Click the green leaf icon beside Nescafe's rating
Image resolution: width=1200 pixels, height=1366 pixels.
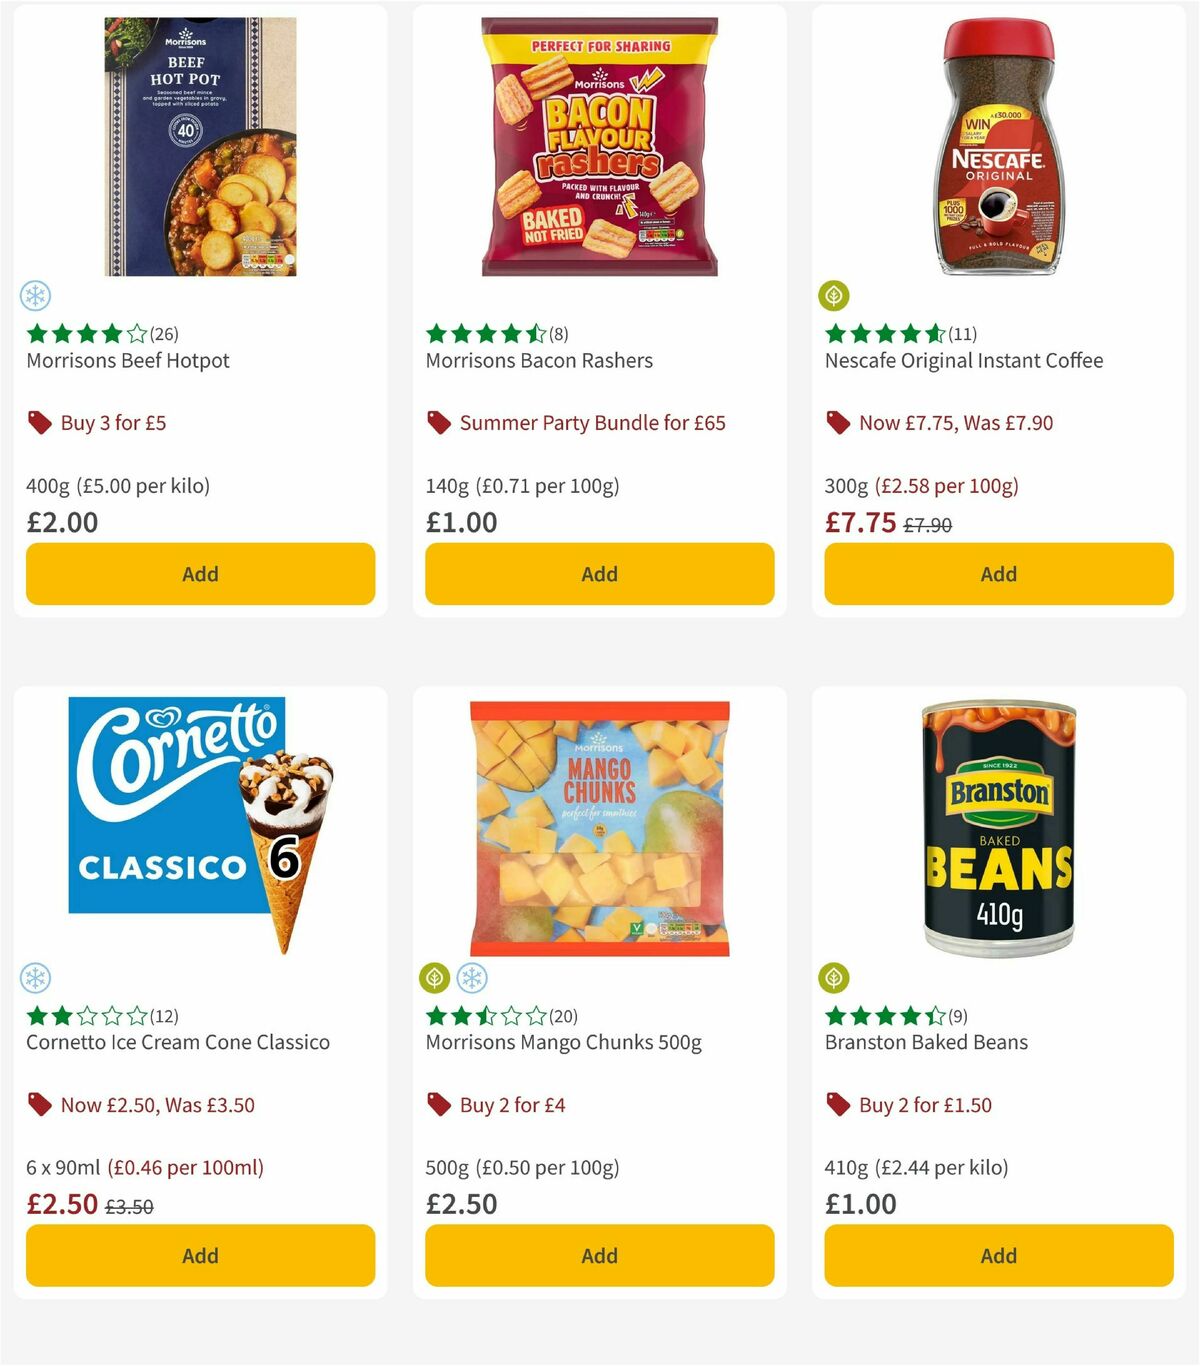tap(834, 295)
